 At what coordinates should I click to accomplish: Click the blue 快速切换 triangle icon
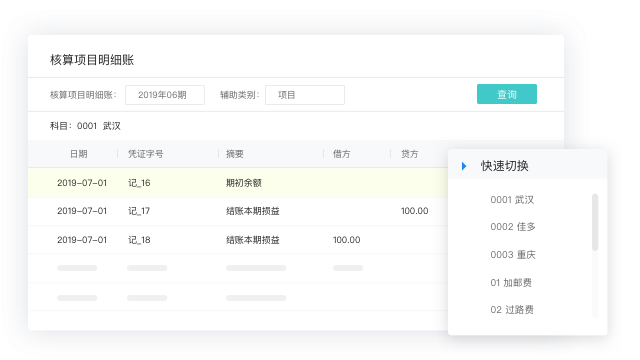464,166
